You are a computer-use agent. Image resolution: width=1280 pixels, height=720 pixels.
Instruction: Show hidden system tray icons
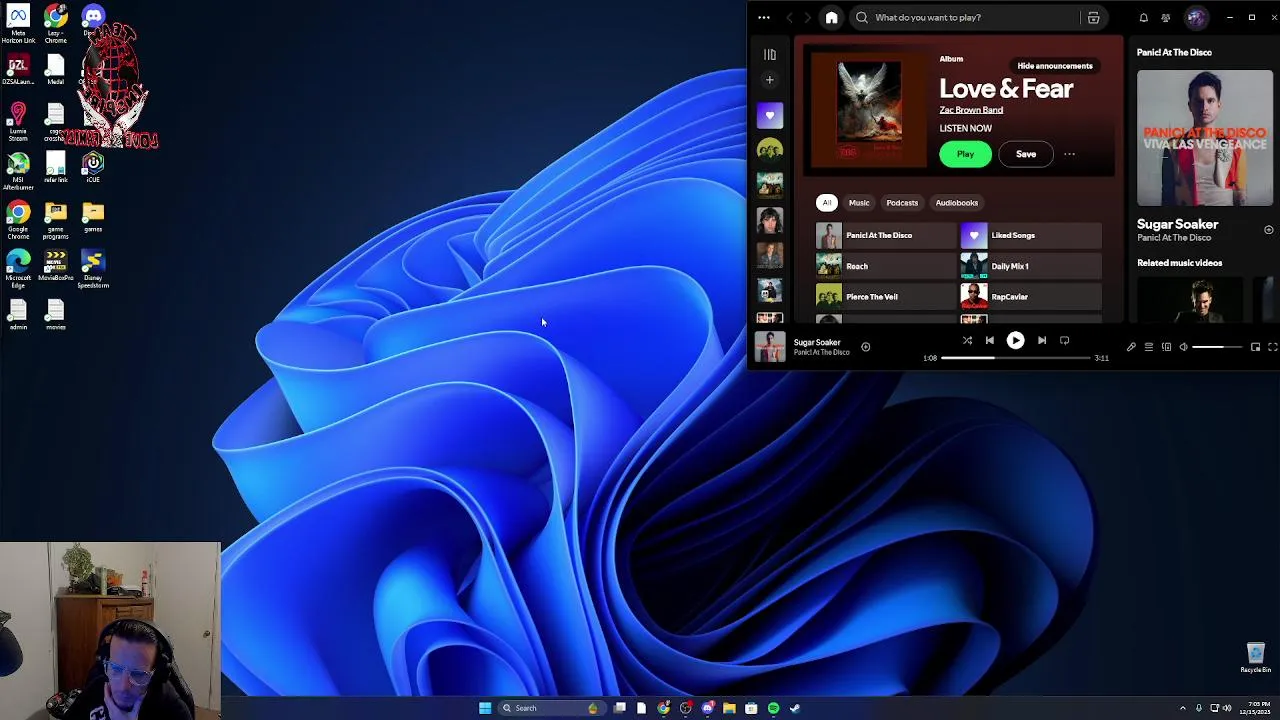pyautogui.click(x=1183, y=708)
